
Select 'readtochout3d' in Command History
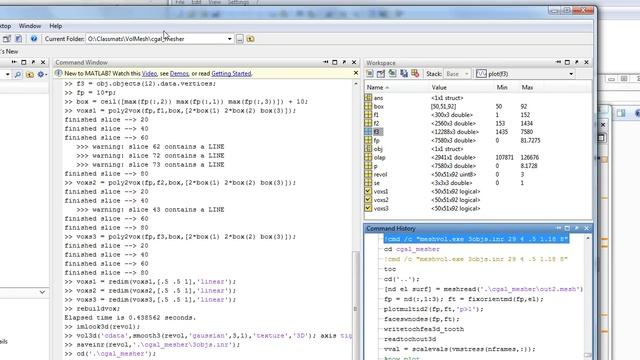[x=410, y=339]
